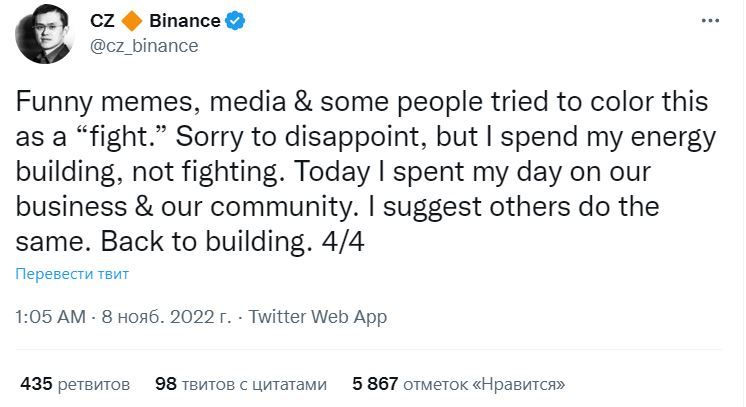Open the CZ display name profile link
This screenshot has width=746, height=407.
[x=102, y=22]
